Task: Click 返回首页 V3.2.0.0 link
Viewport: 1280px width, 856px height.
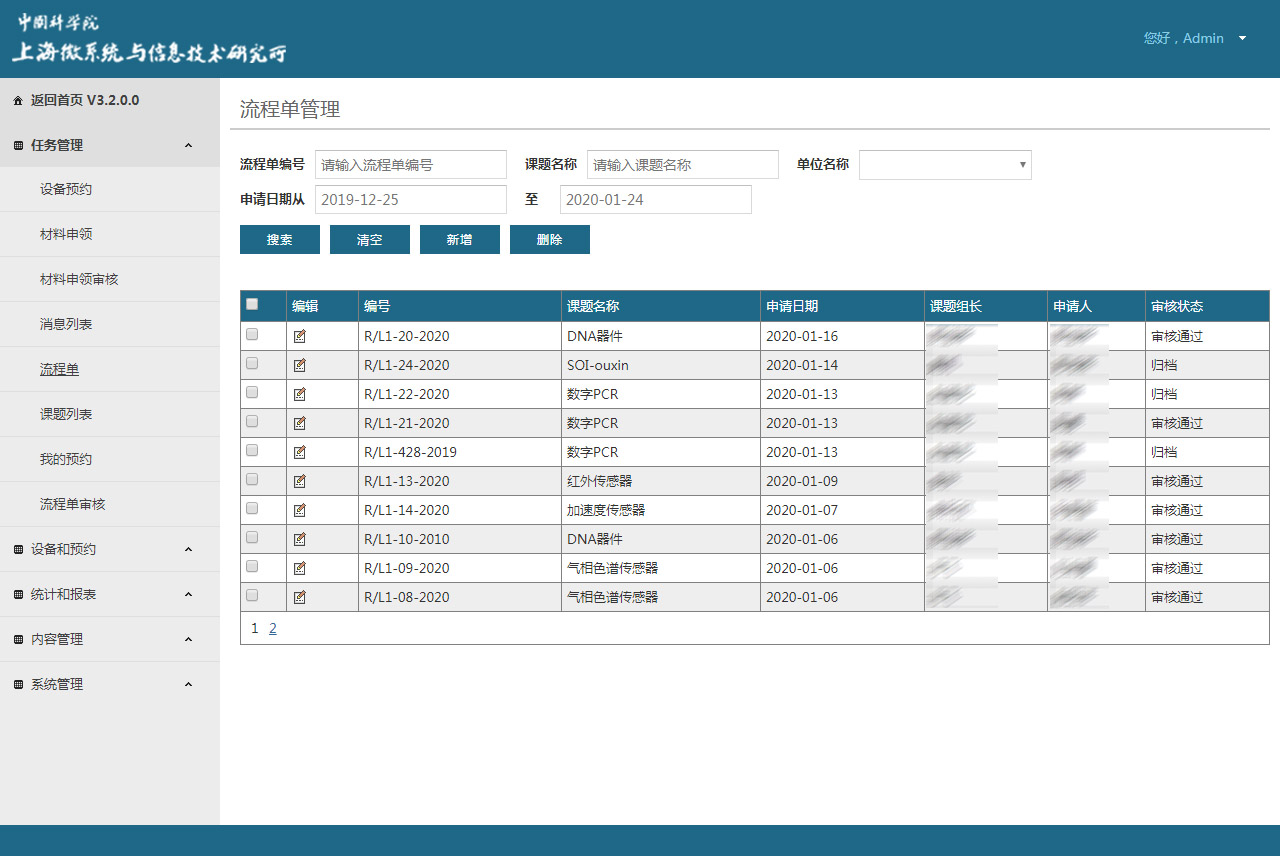Action: 85,101
